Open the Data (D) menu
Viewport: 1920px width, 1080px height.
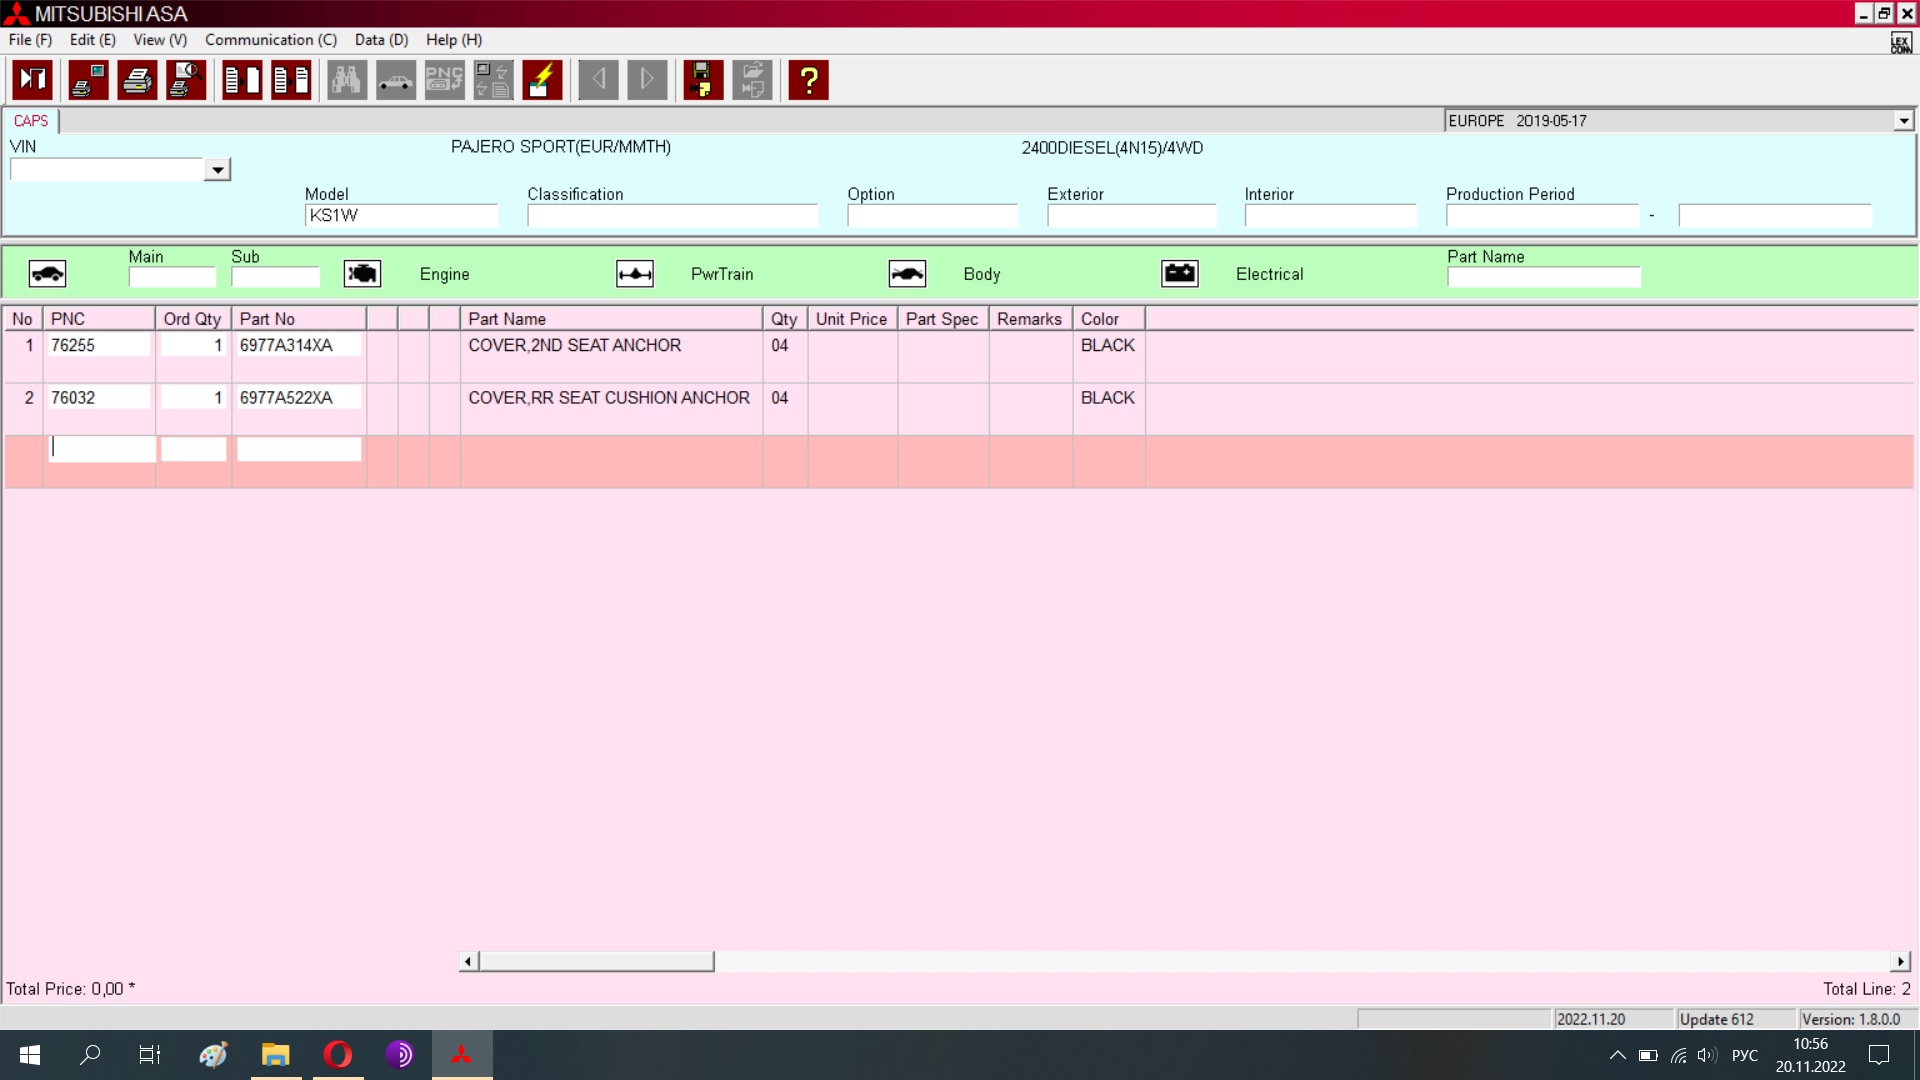pos(381,40)
